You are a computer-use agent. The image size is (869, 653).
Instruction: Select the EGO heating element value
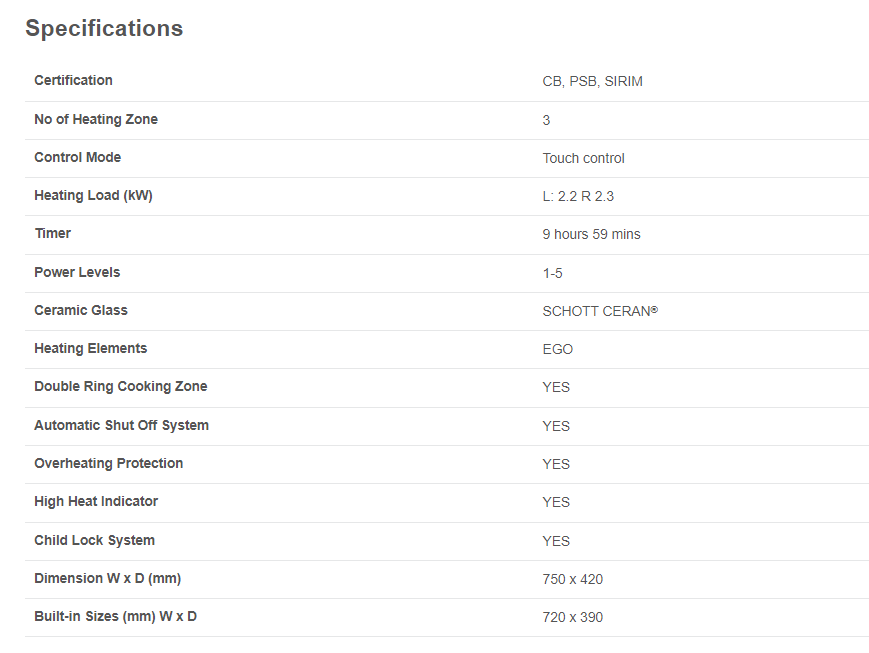click(558, 349)
